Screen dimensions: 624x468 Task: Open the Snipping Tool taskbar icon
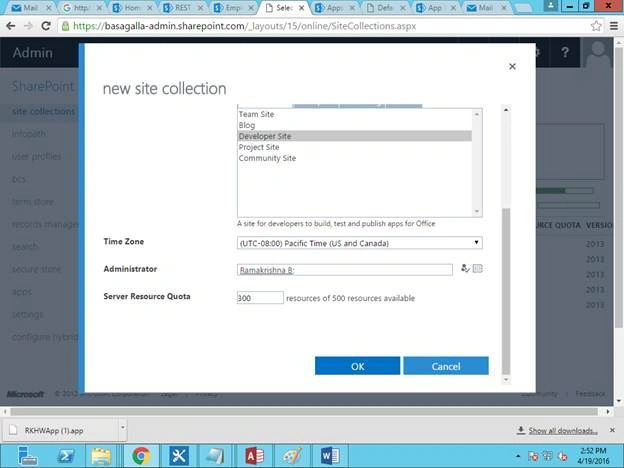pyautogui.click(x=178, y=456)
